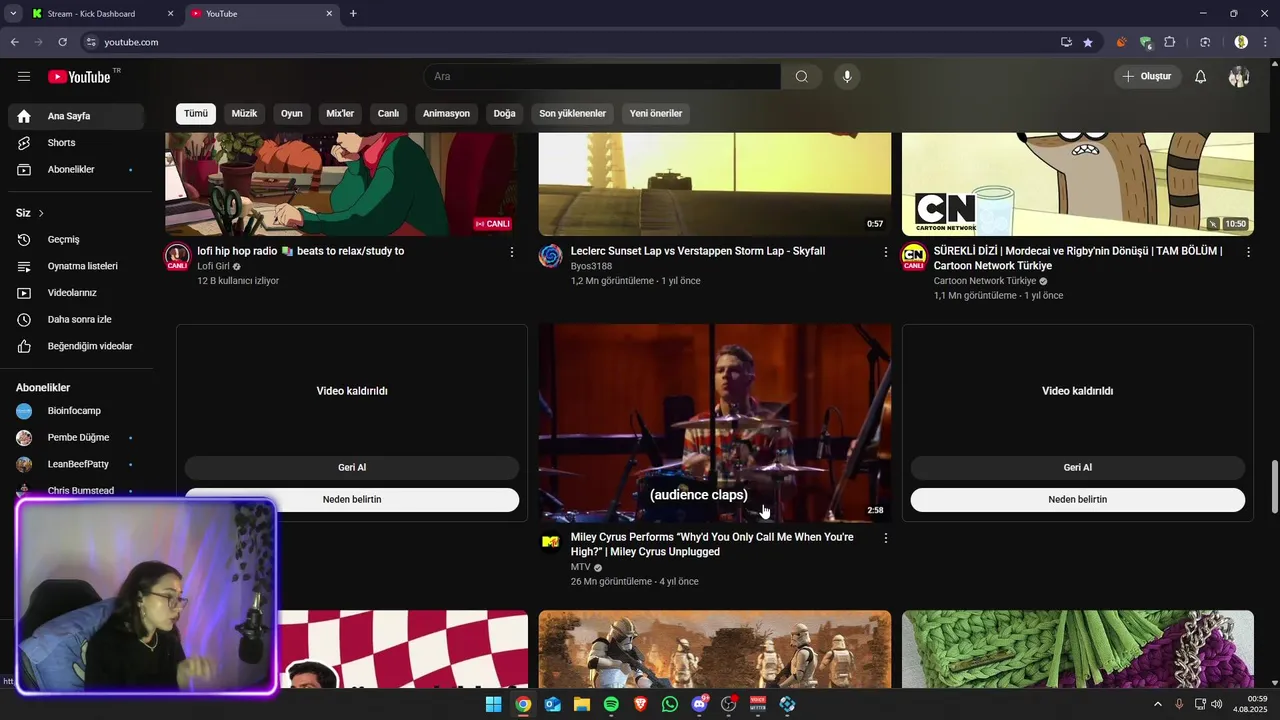Screen dimensions: 1280x720
Task: Click Geri Al on the right removed video
Action: (1078, 468)
